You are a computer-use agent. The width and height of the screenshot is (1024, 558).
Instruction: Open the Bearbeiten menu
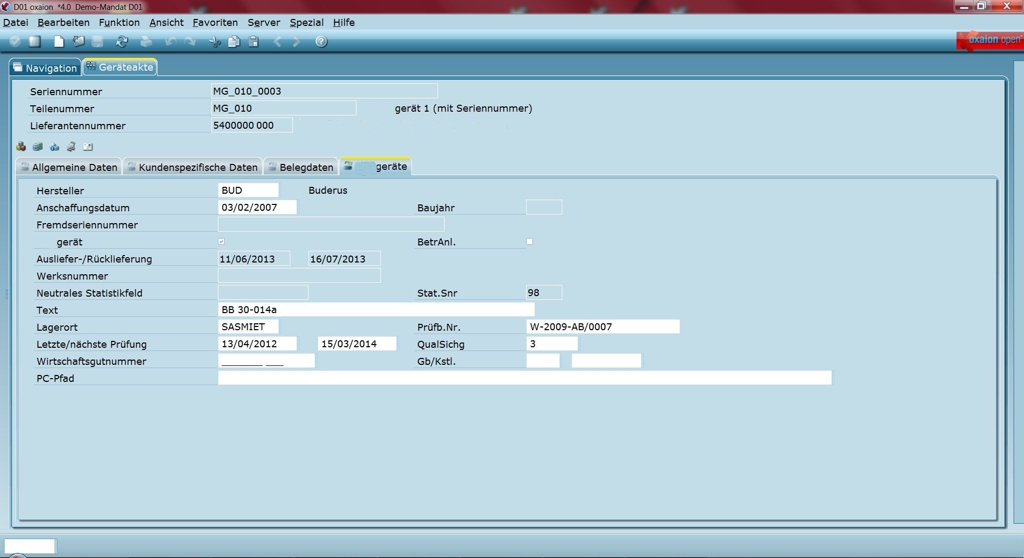(63, 22)
